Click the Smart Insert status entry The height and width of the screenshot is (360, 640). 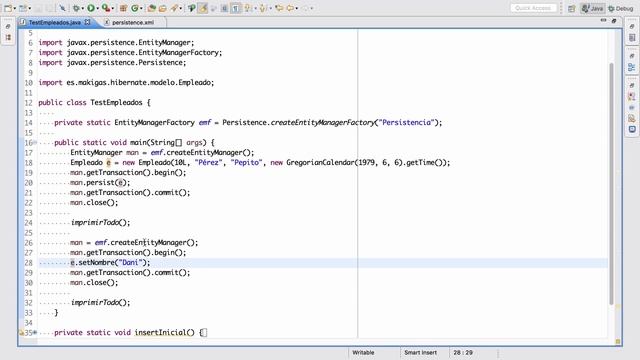420,353
